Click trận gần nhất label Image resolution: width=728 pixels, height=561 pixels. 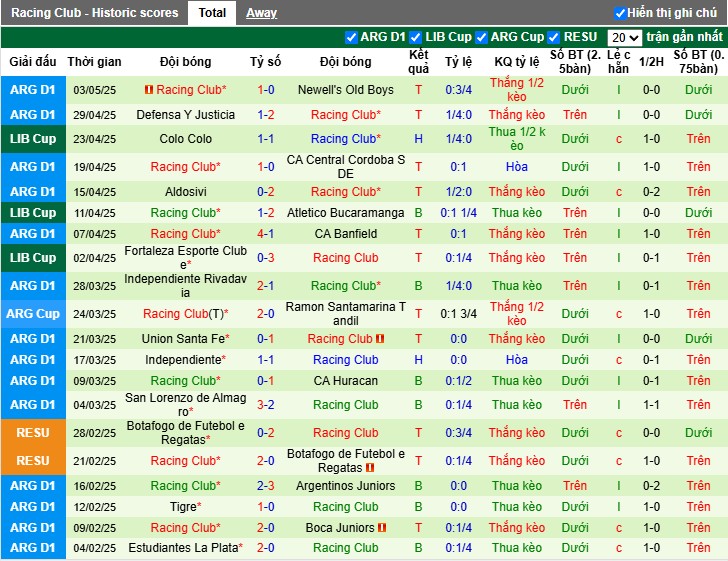click(684, 37)
